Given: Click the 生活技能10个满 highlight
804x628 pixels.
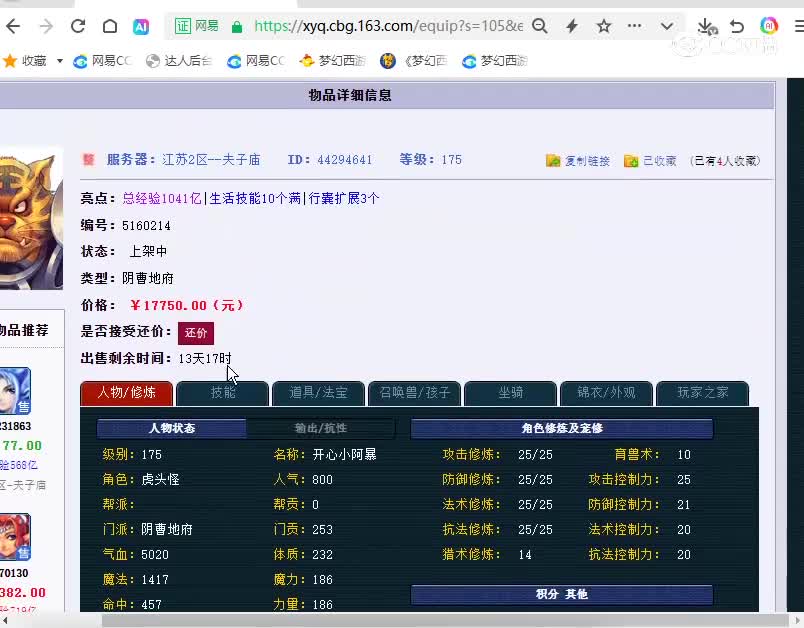Looking at the screenshot, I should coord(255,199).
